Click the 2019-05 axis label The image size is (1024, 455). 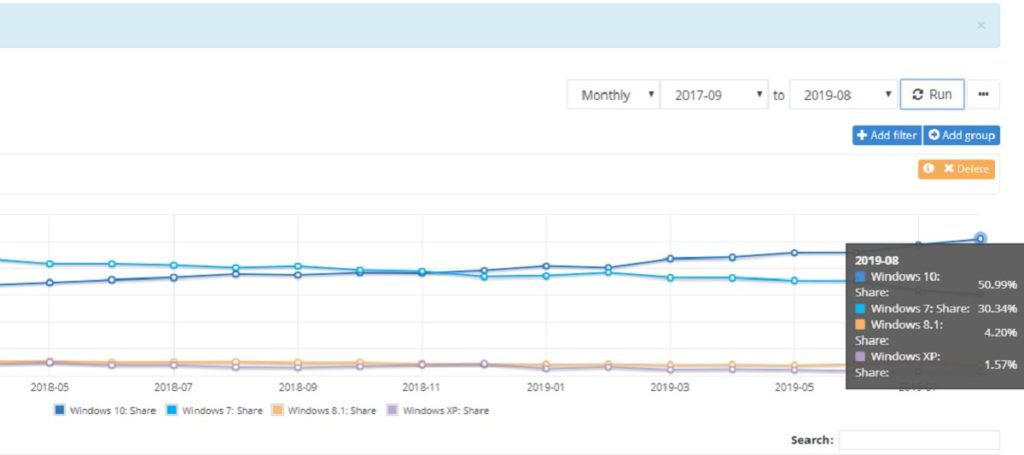(794, 387)
